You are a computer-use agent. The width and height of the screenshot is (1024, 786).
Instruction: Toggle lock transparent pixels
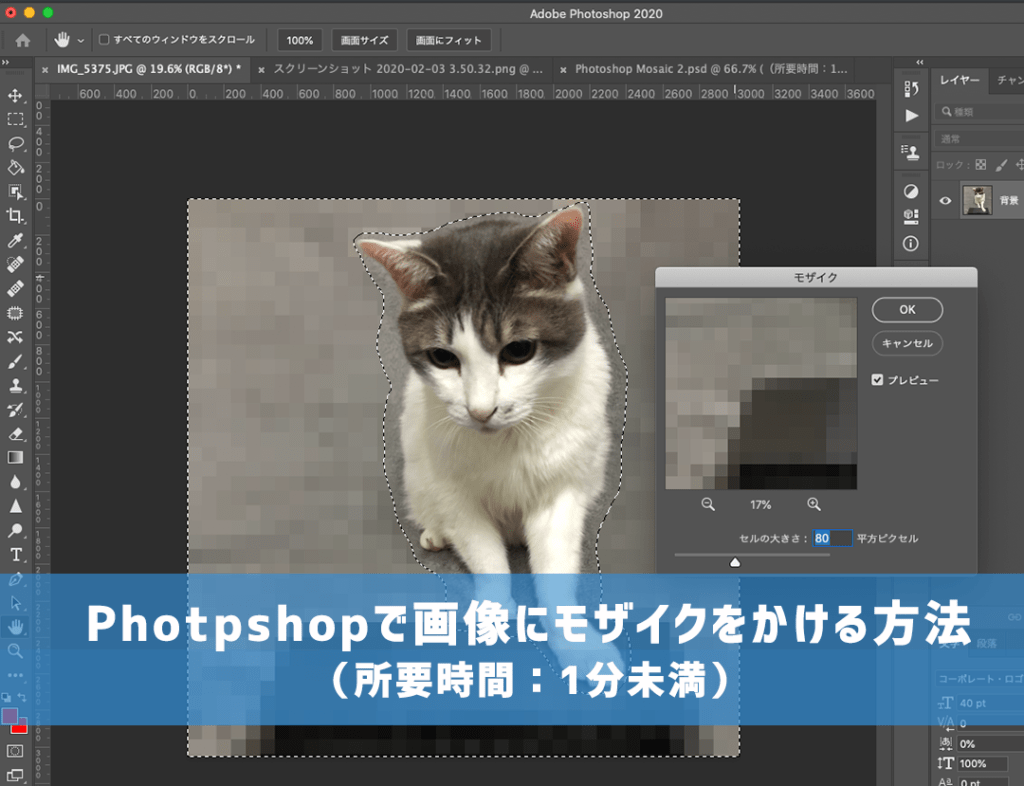pyautogui.click(x=981, y=165)
